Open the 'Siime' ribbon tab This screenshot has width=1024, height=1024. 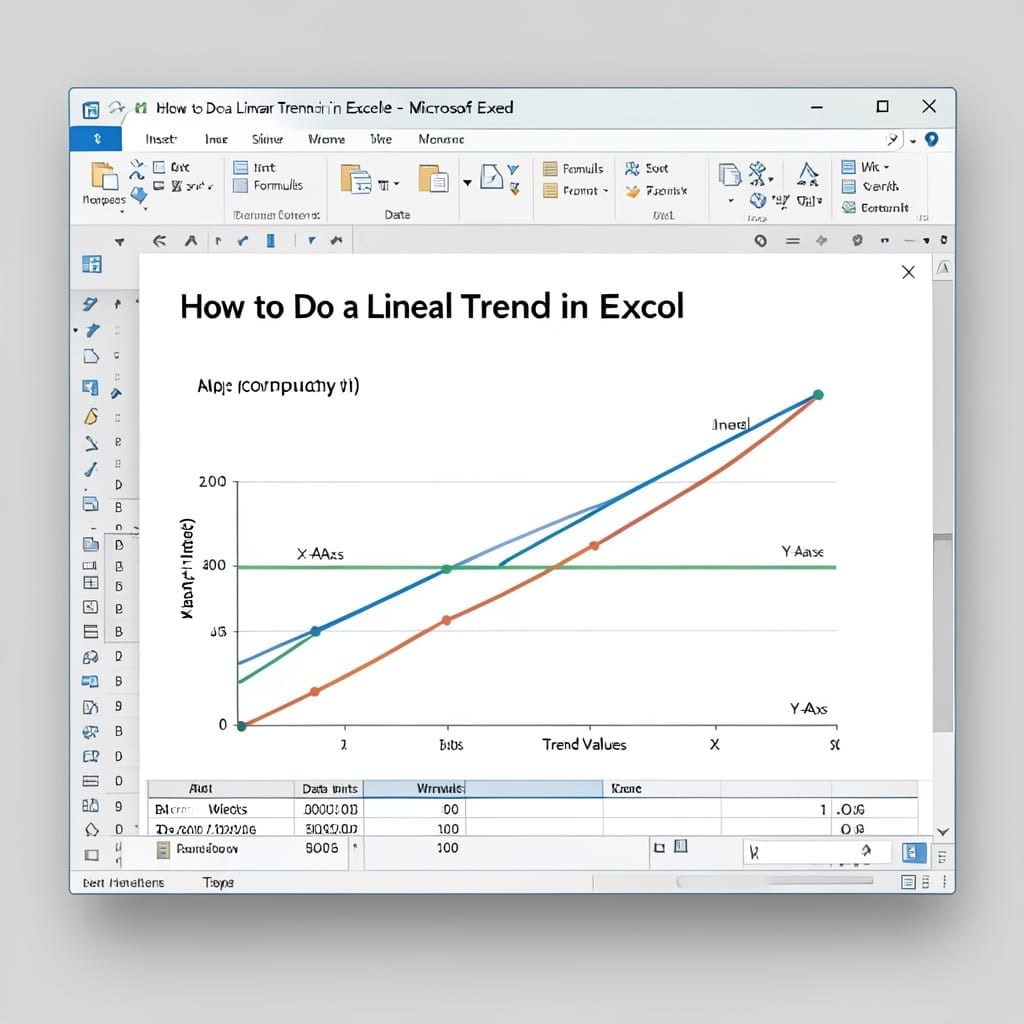[x=267, y=139]
